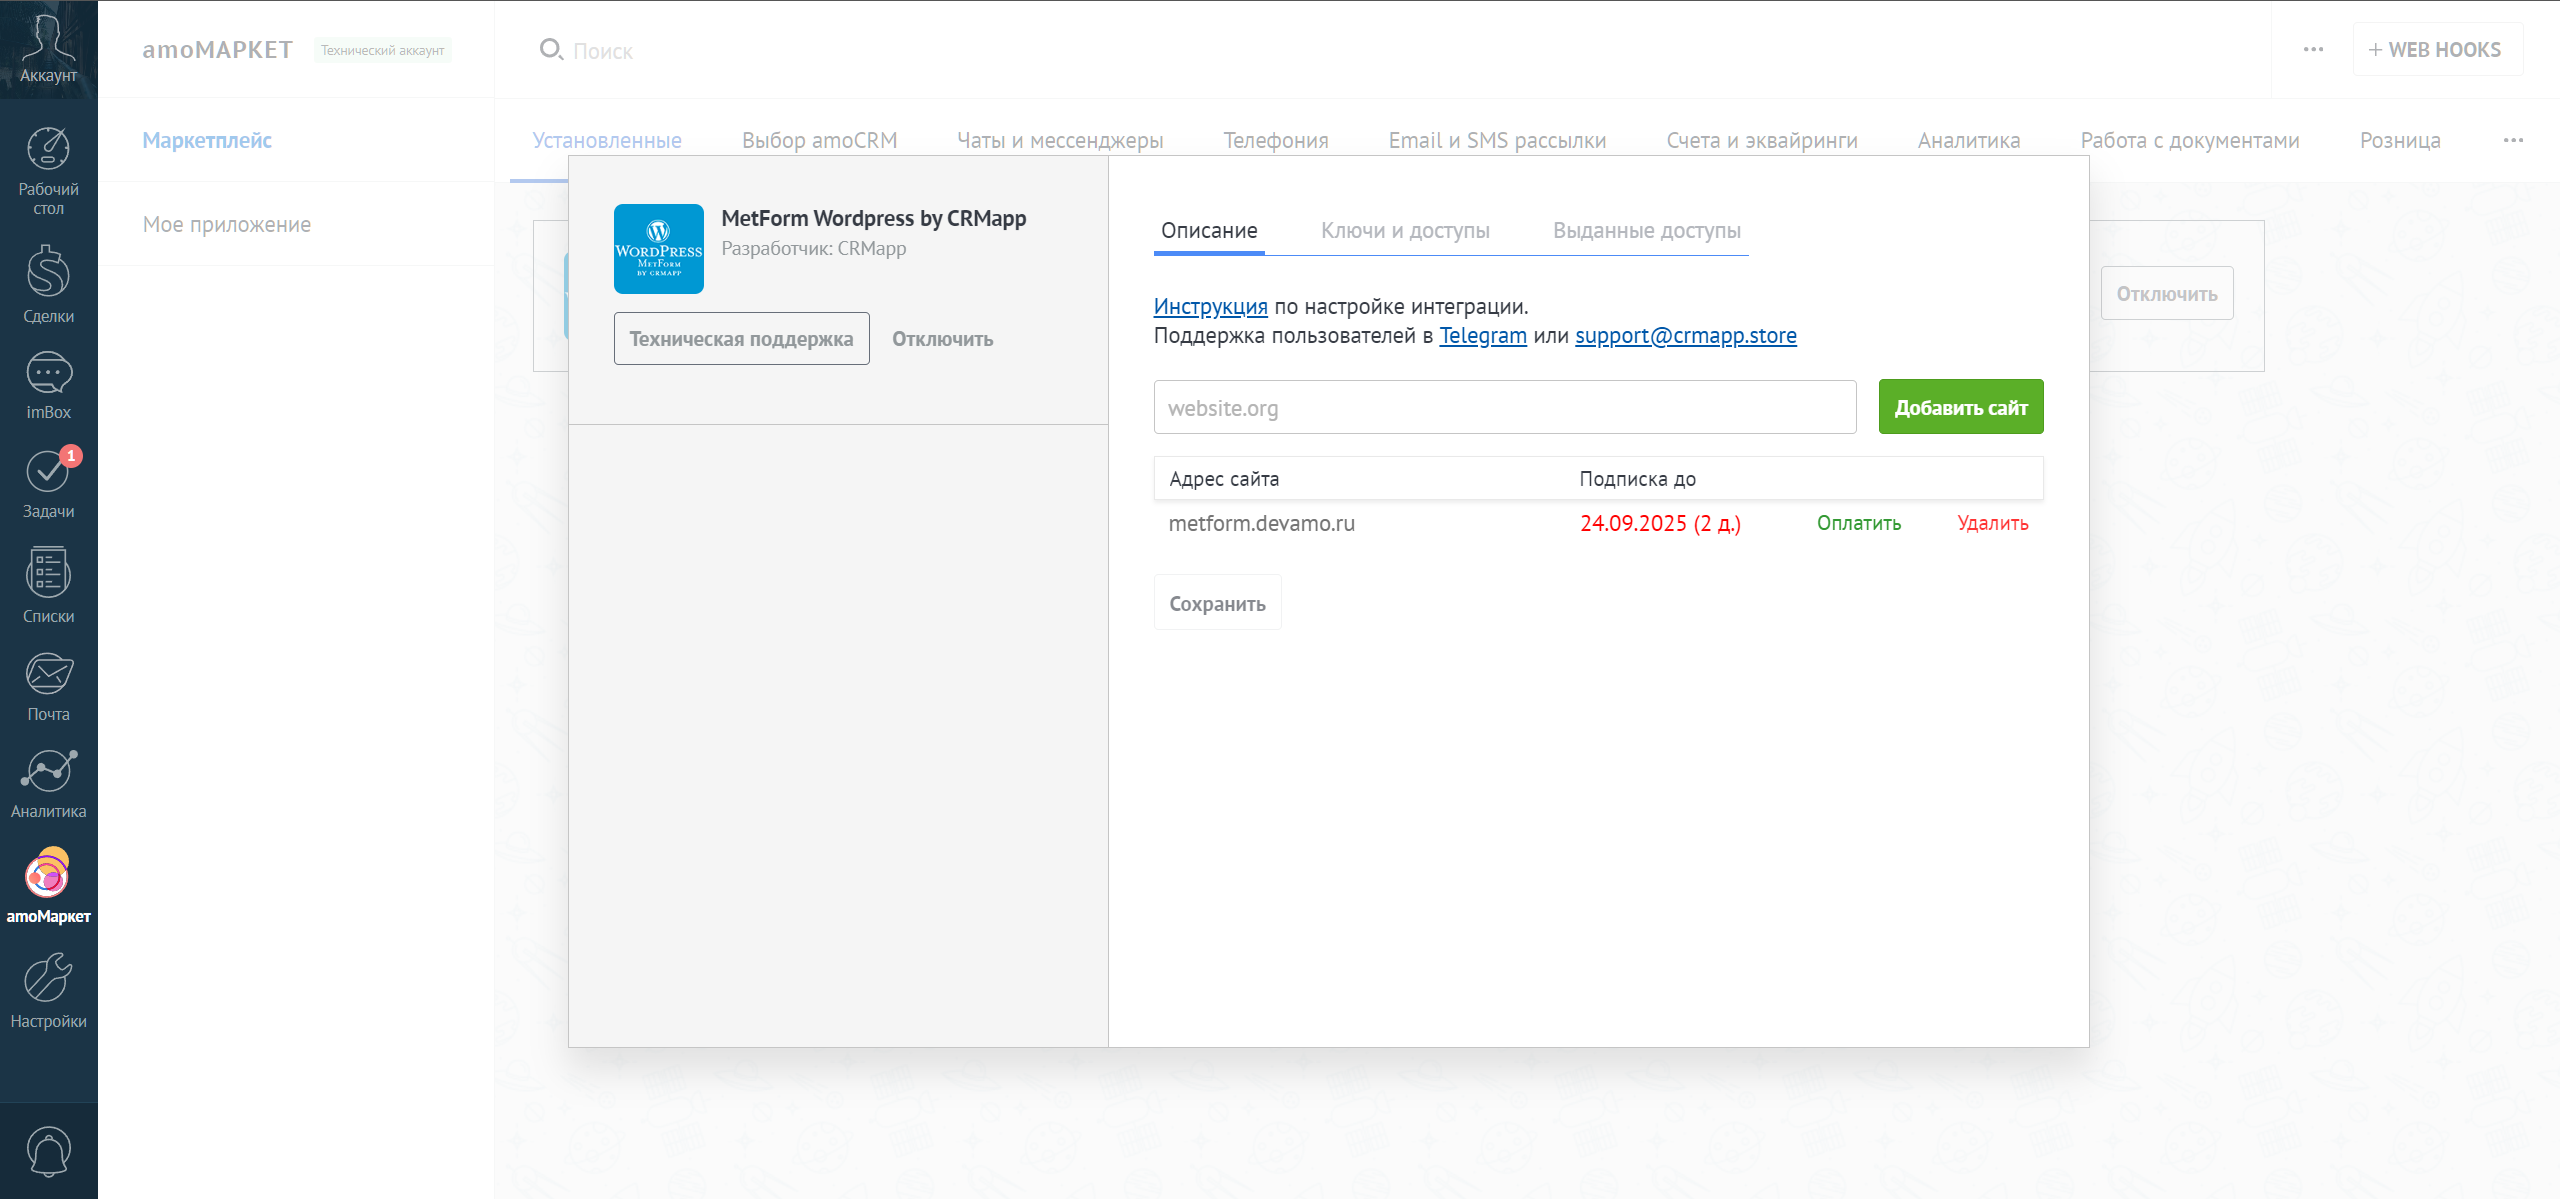
Task: Click Отключить button on the background card
Action: point(2167,294)
